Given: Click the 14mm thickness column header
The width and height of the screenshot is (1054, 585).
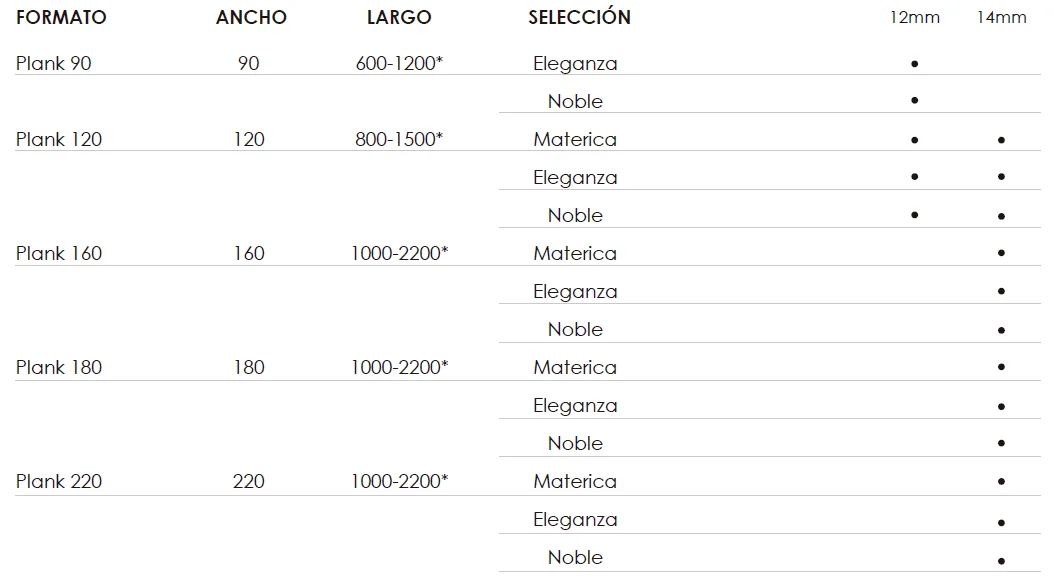Looking at the screenshot, I should (1002, 17).
